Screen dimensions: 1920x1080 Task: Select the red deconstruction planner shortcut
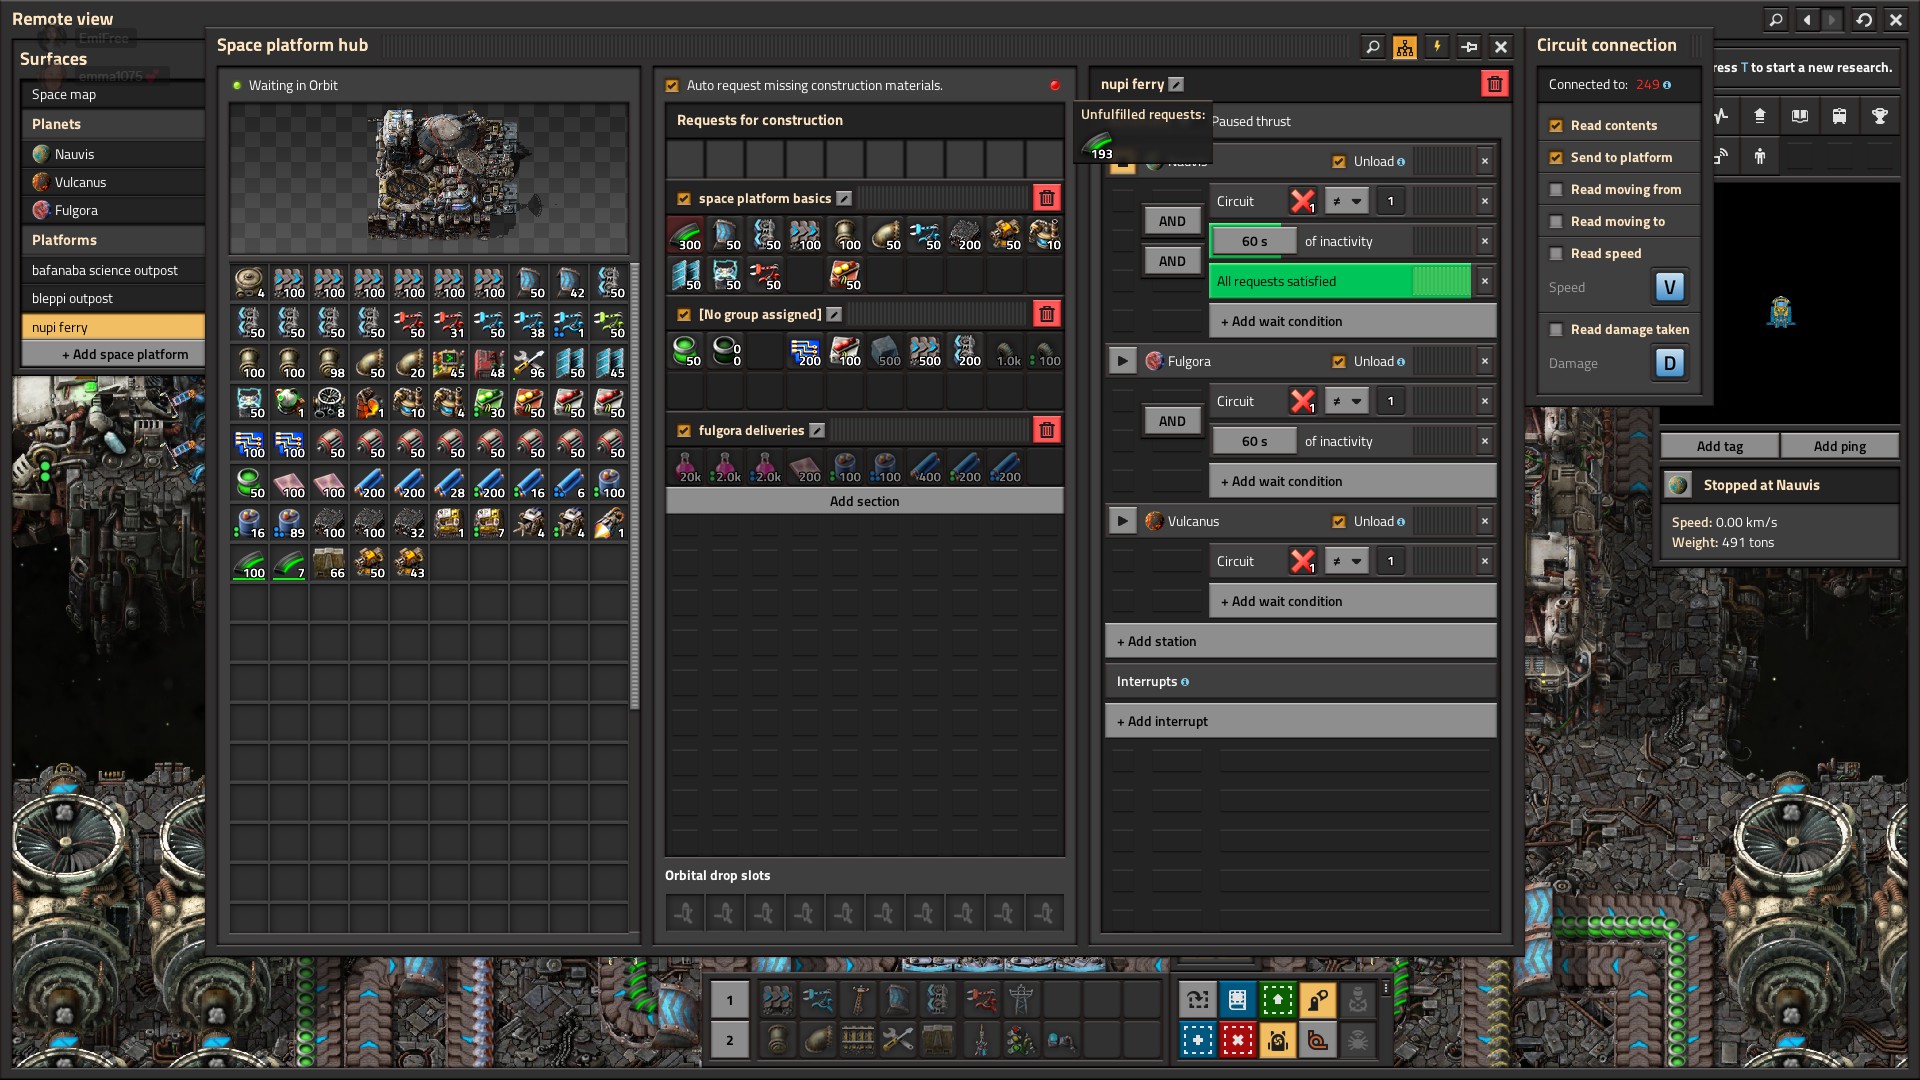tap(1237, 1040)
